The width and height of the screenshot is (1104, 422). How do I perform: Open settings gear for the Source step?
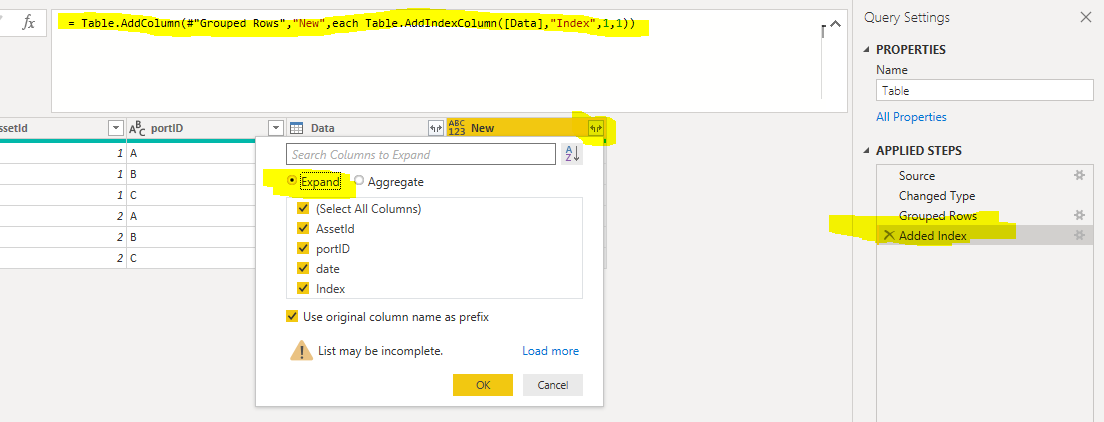tap(1079, 175)
